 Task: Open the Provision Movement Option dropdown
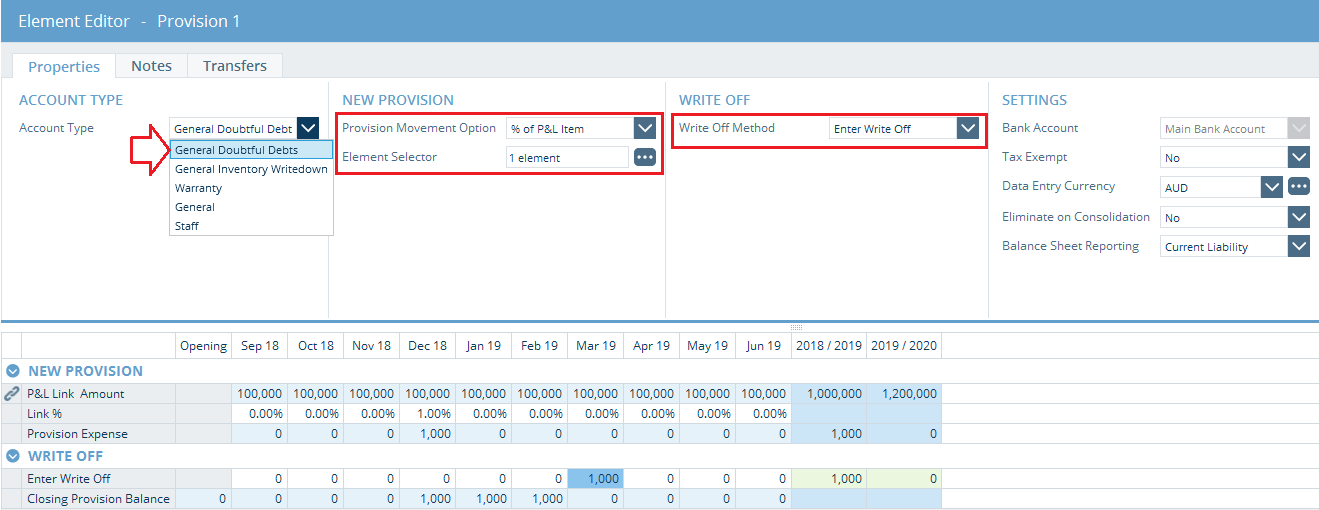pyautogui.click(x=645, y=129)
